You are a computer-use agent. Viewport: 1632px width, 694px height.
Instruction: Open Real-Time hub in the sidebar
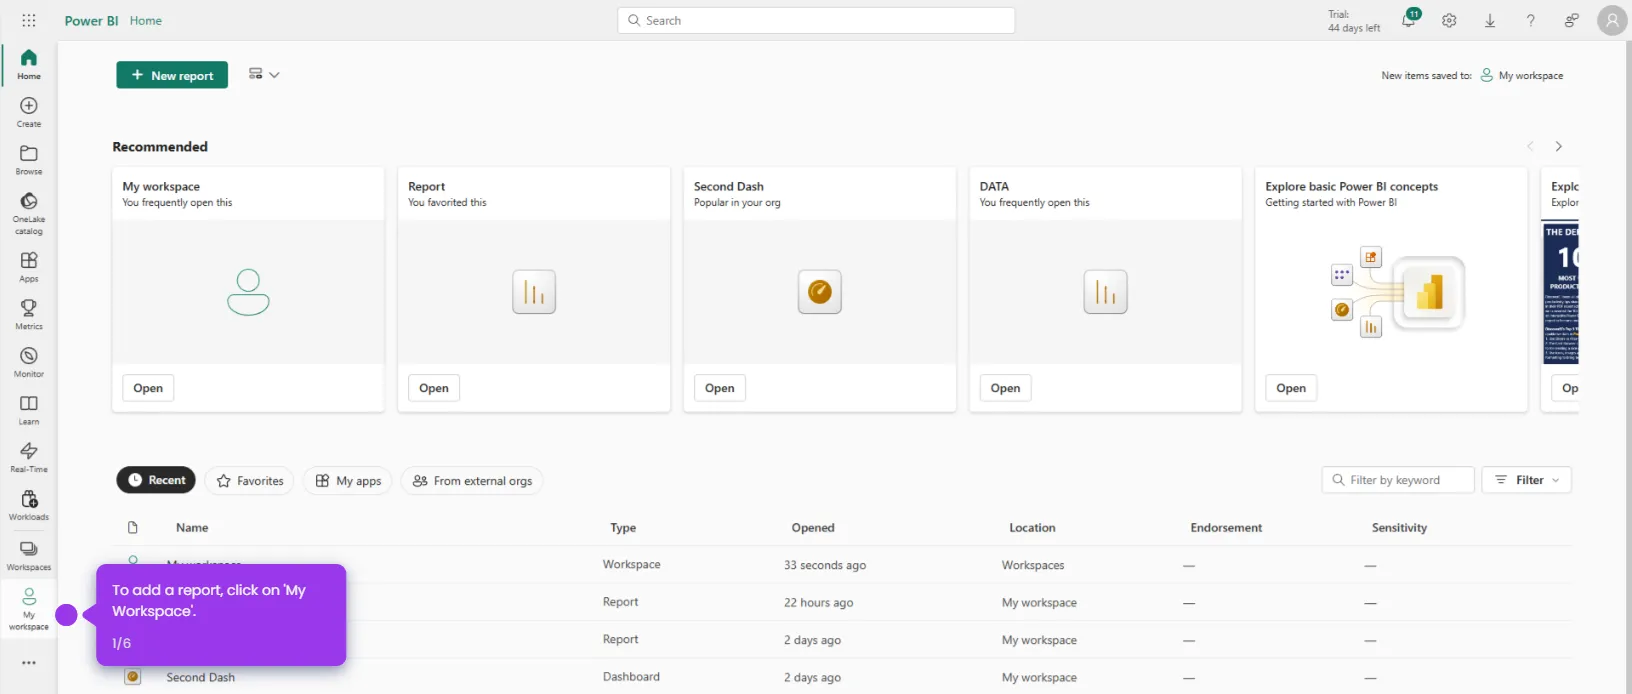tap(29, 458)
